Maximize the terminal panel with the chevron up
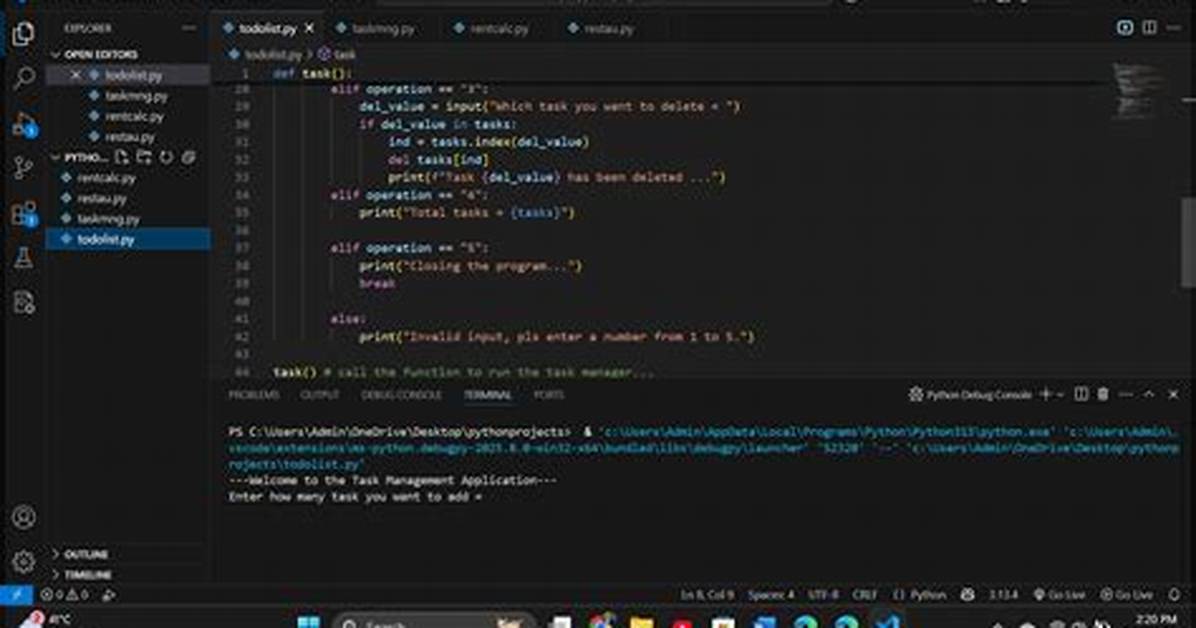1196x628 pixels. pyautogui.click(x=1149, y=394)
